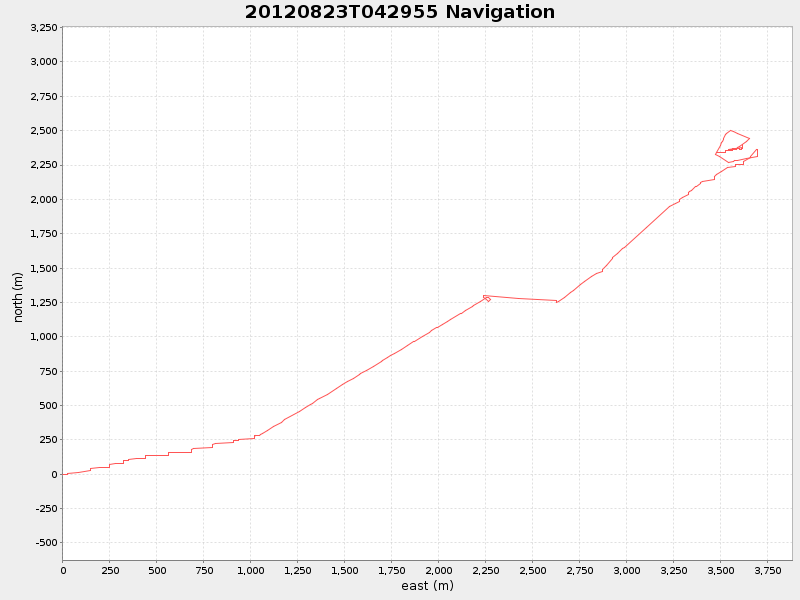800x600 pixels.
Task: Click the "1,250" tick label on the y-axis
Action: tap(45, 302)
